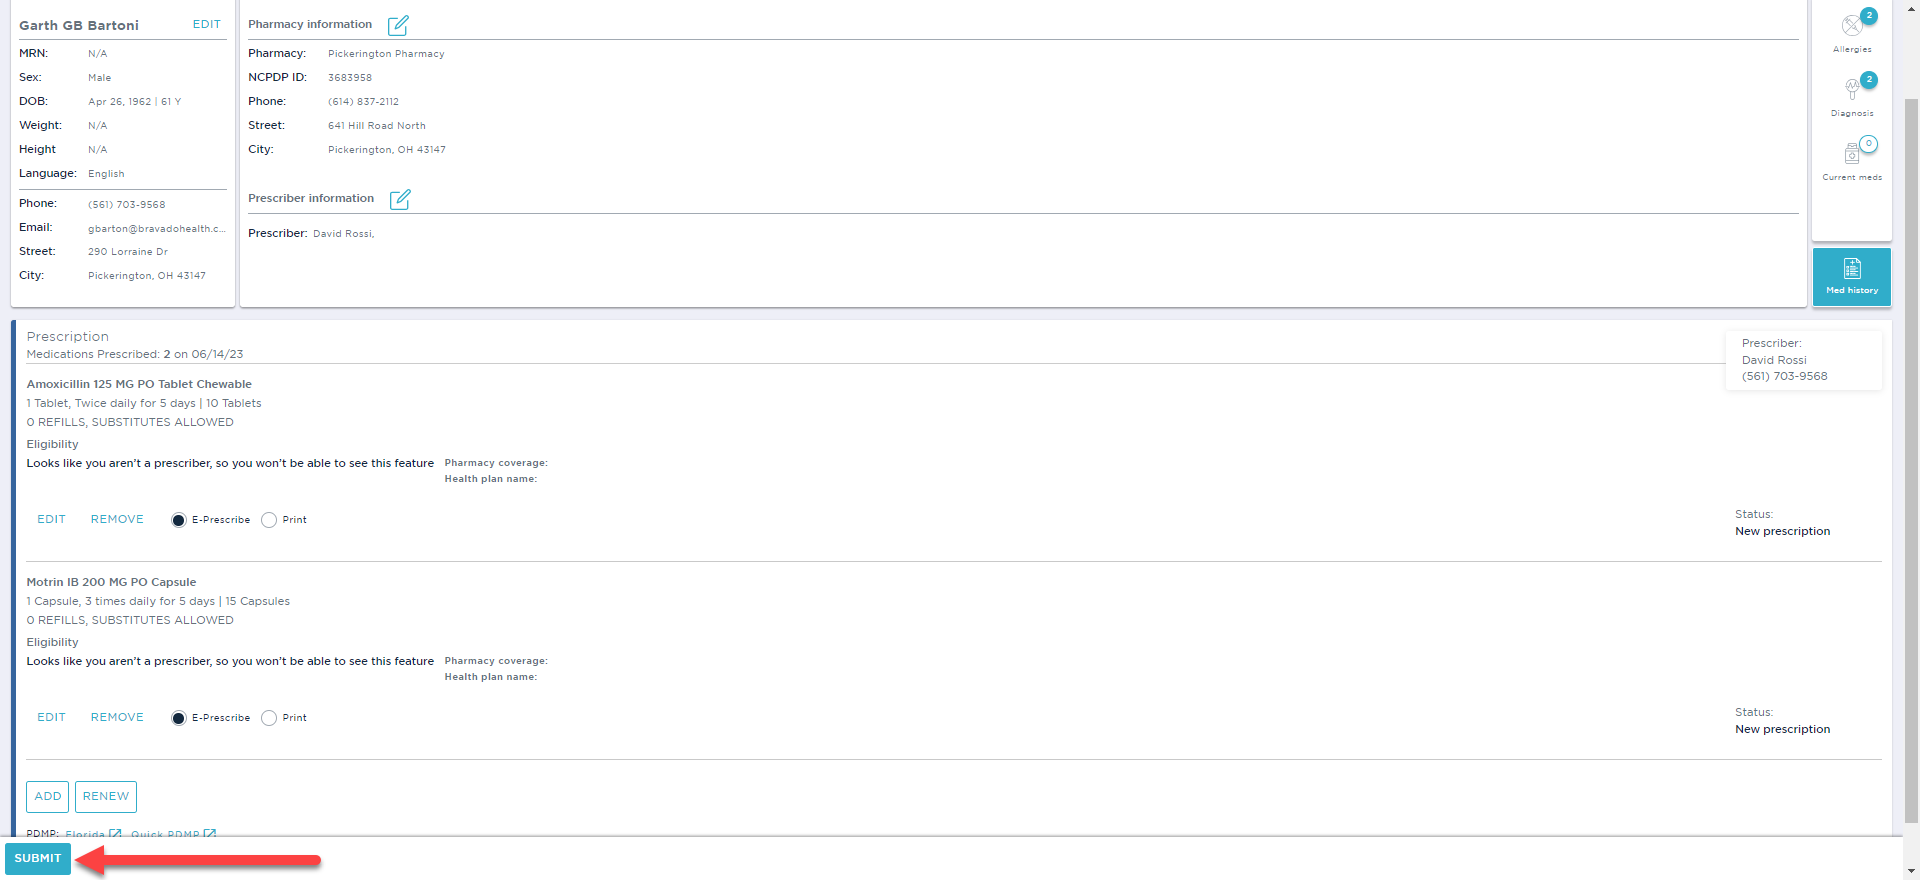Select Print option for Motrin IB

[x=269, y=718]
